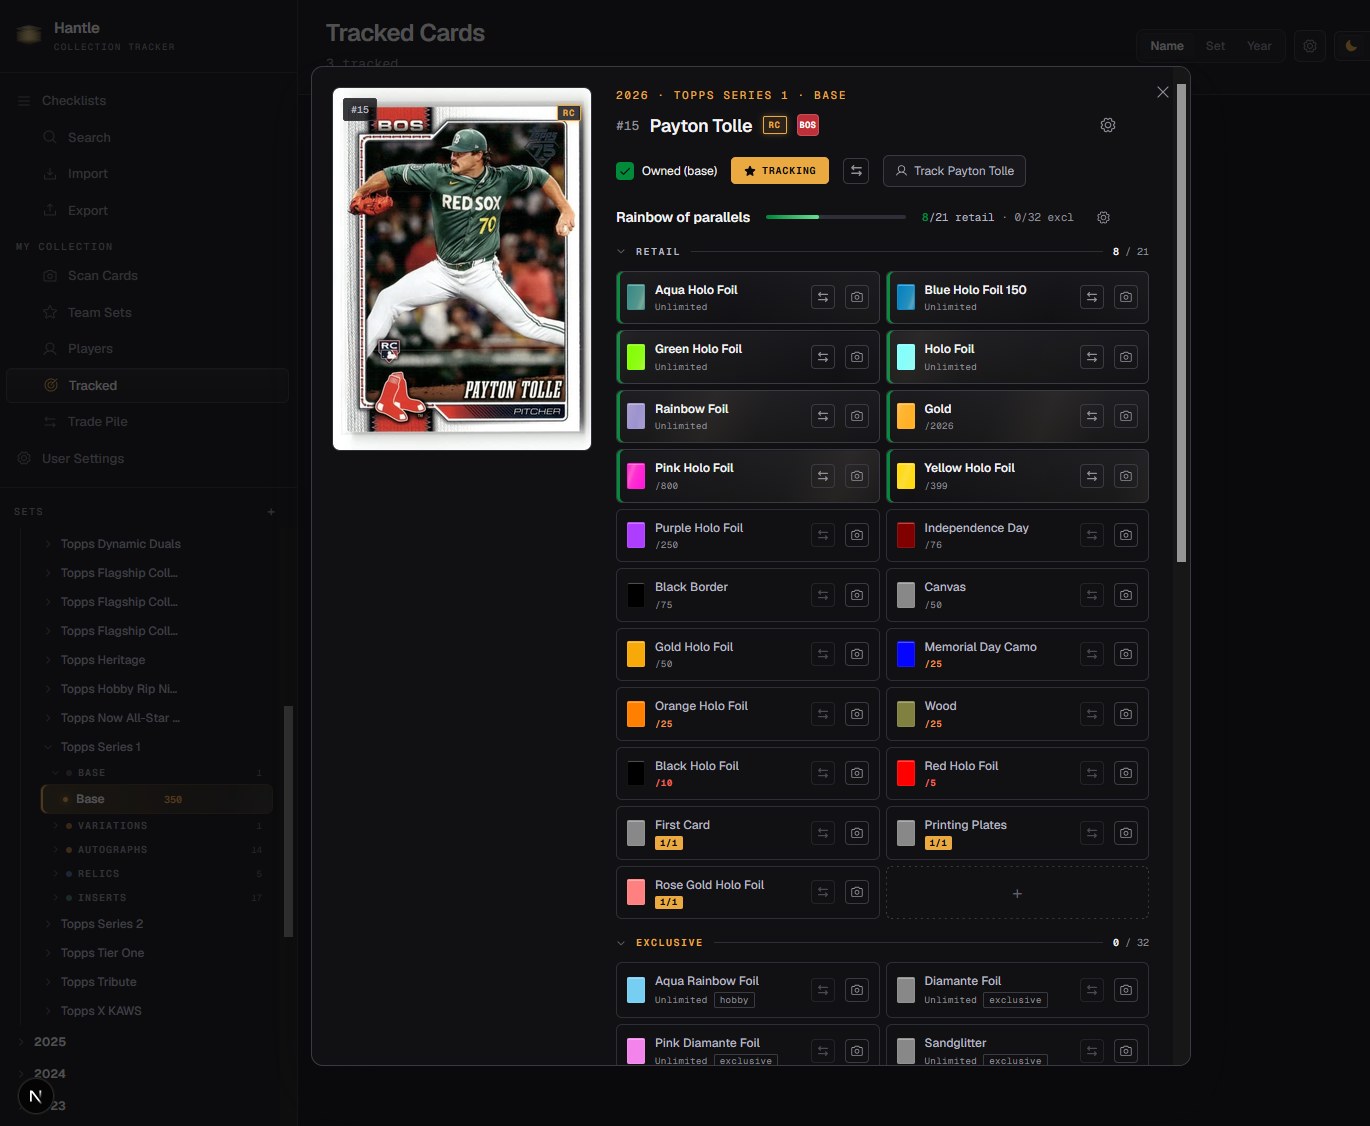The height and width of the screenshot is (1126, 1370).
Task: Mark Pink Diamante Foil as owned
Action: 747,1045
